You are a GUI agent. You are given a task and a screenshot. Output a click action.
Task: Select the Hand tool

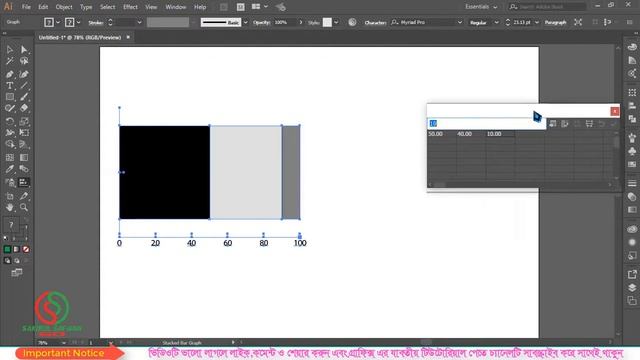pos(10,208)
